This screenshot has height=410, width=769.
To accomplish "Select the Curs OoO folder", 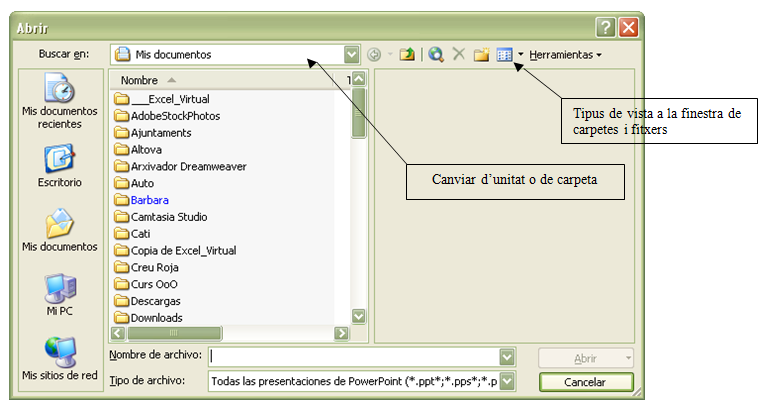I will point(146,284).
